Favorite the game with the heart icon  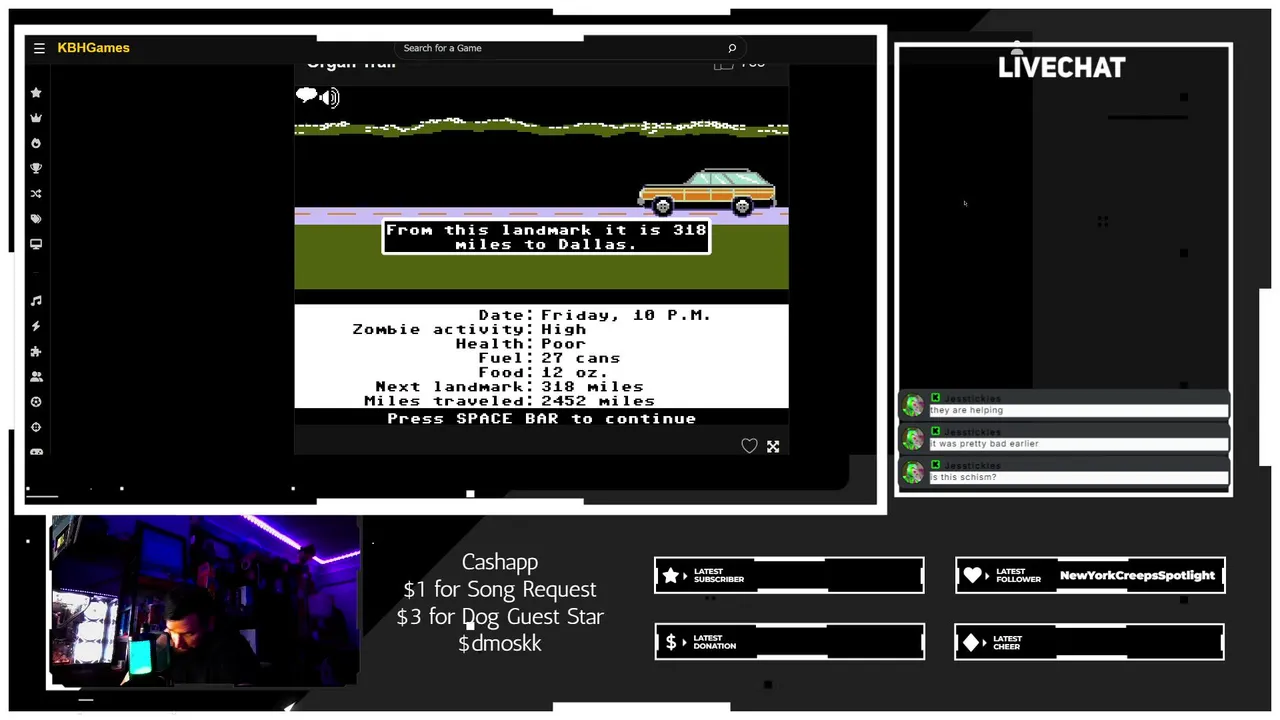pos(749,446)
